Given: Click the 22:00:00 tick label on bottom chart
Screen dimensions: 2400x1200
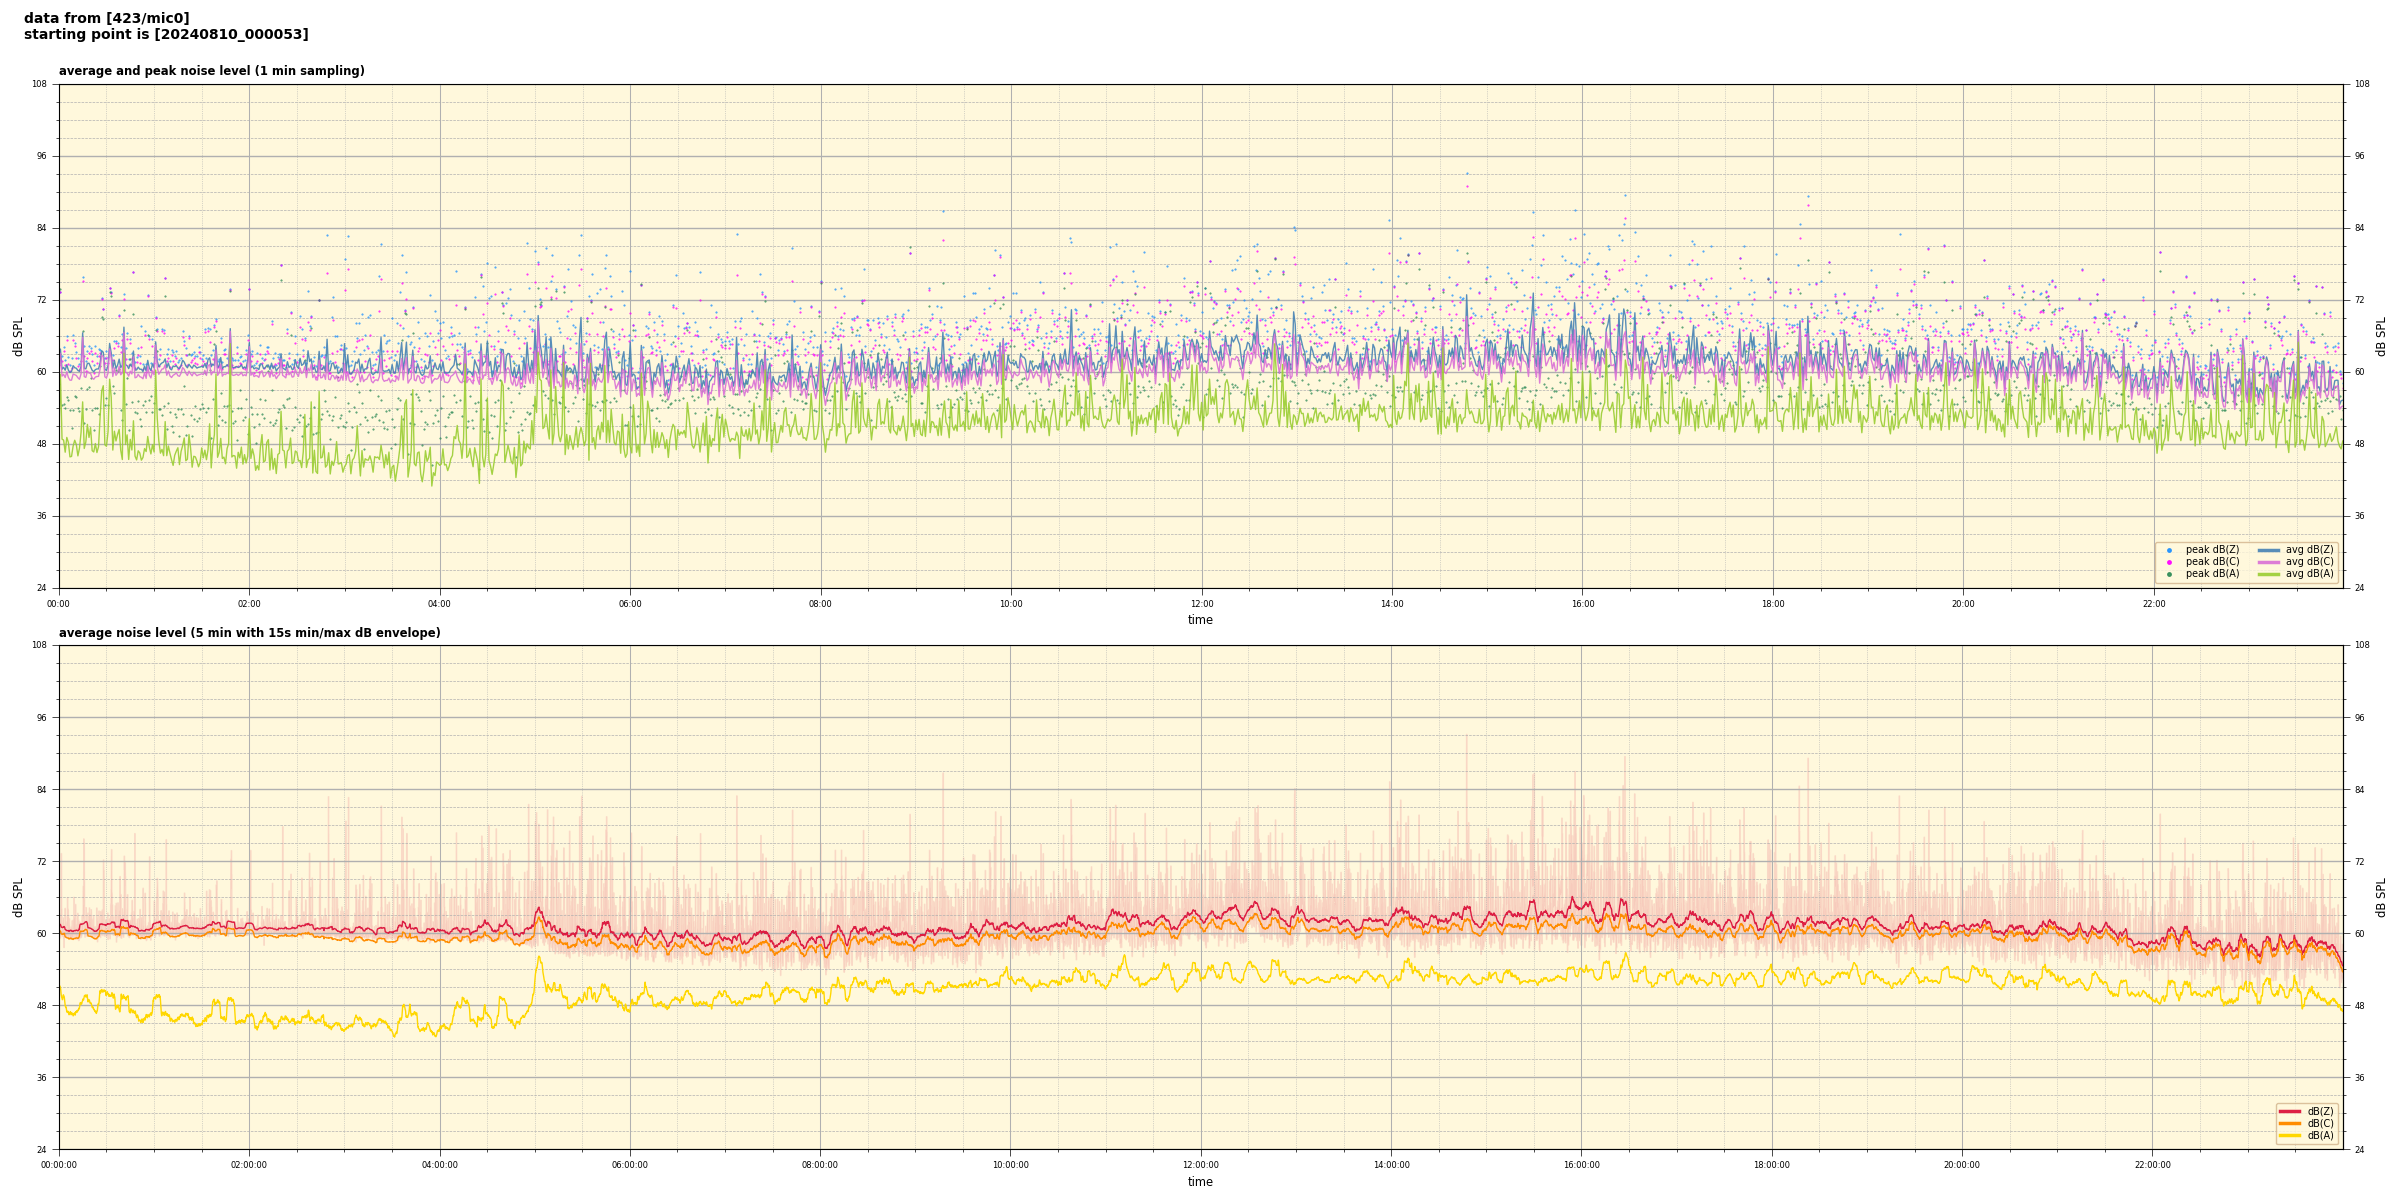Looking at the screenshot, I should pyautogui.click(x=2153, y=1165).
